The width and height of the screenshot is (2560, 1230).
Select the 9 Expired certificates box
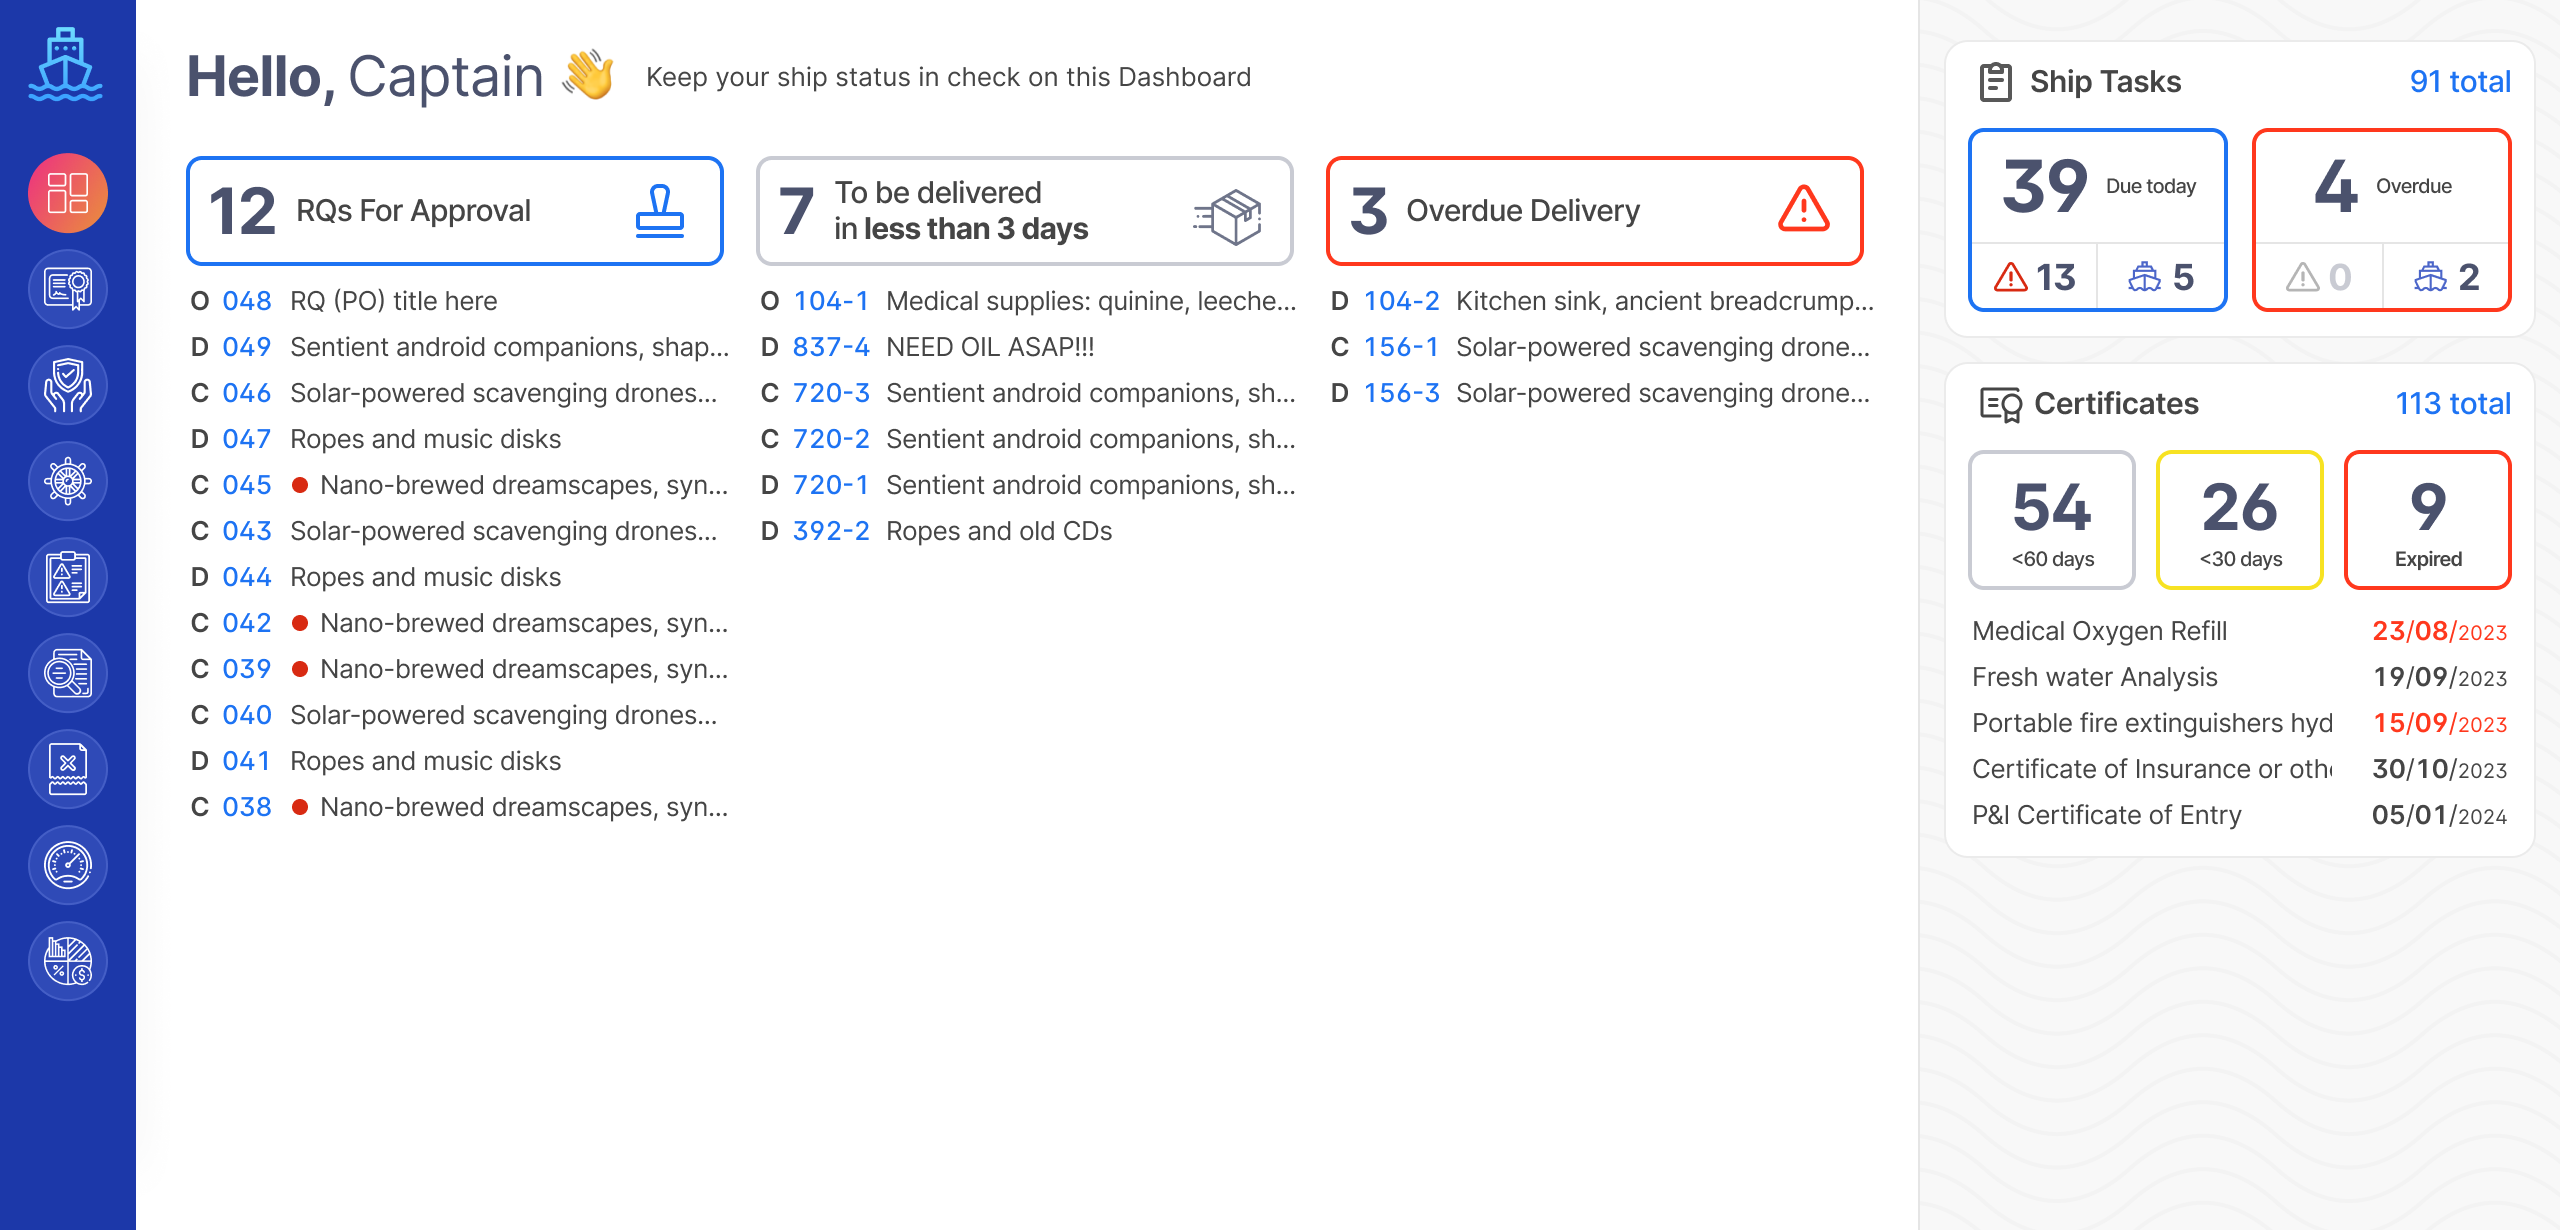point(2427,520)
